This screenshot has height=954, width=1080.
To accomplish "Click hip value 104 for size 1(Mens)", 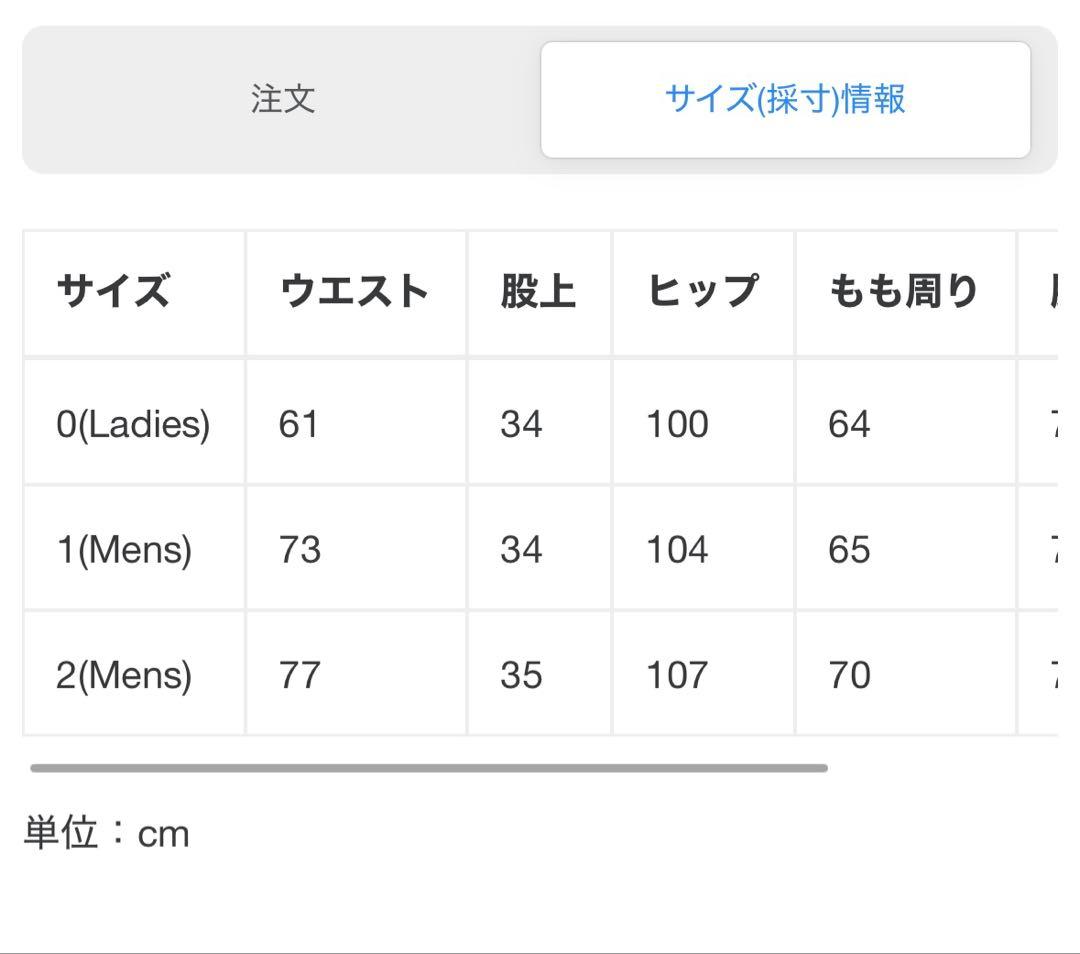I will pyautogui.click(x=676, y=549).
